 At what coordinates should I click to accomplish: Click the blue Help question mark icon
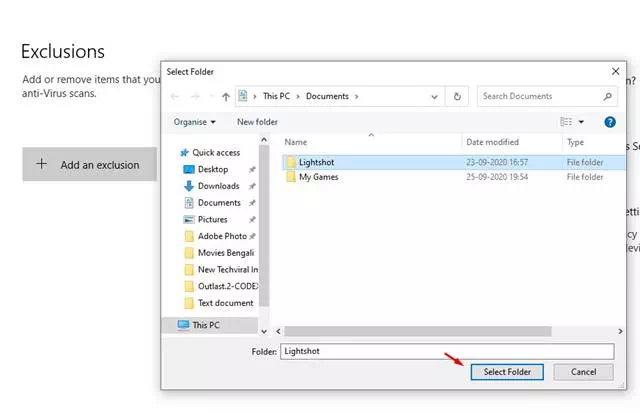pyautogui.click(x=609, y=122)
